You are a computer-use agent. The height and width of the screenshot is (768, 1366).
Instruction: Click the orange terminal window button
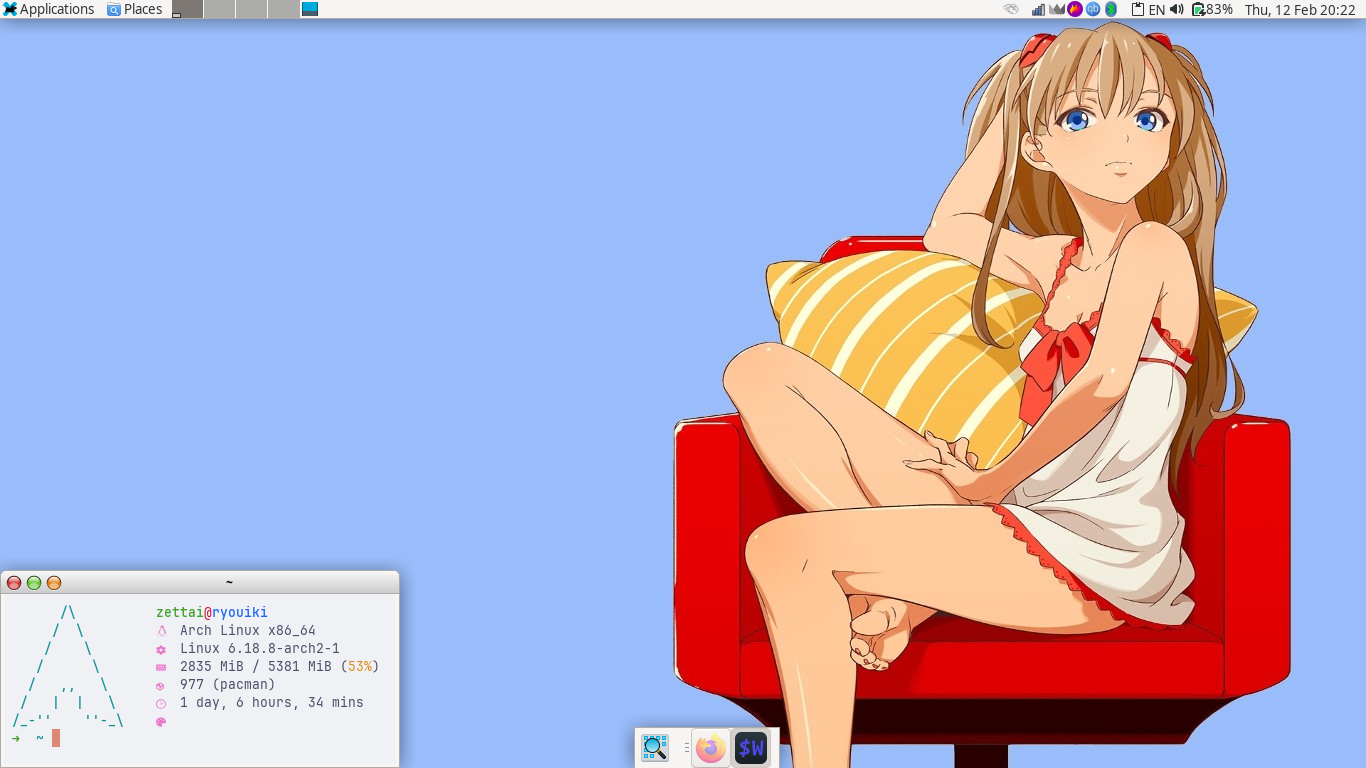(x=54, y=582)
